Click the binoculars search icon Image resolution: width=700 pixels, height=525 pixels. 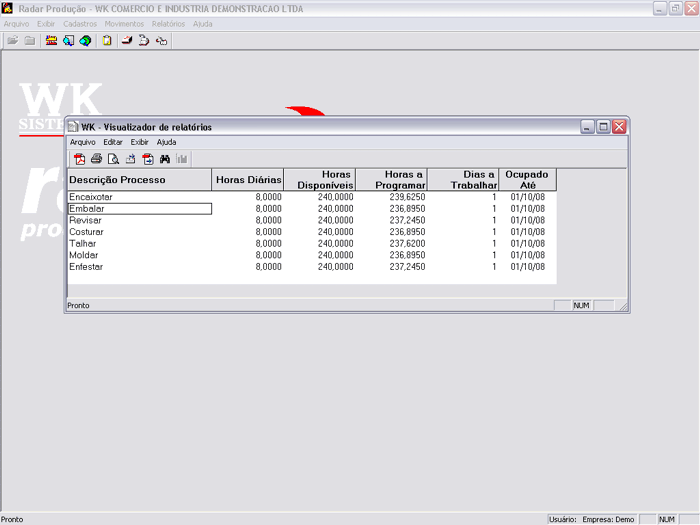click(165, 159)
